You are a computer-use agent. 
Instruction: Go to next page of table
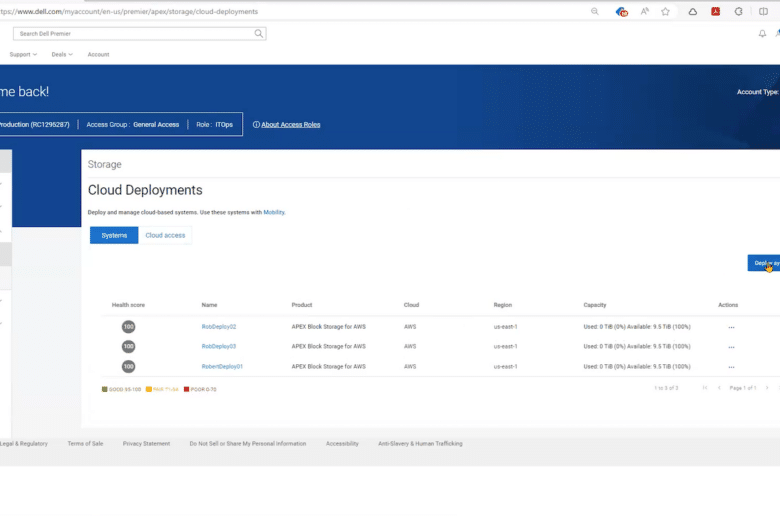[767, 388]
